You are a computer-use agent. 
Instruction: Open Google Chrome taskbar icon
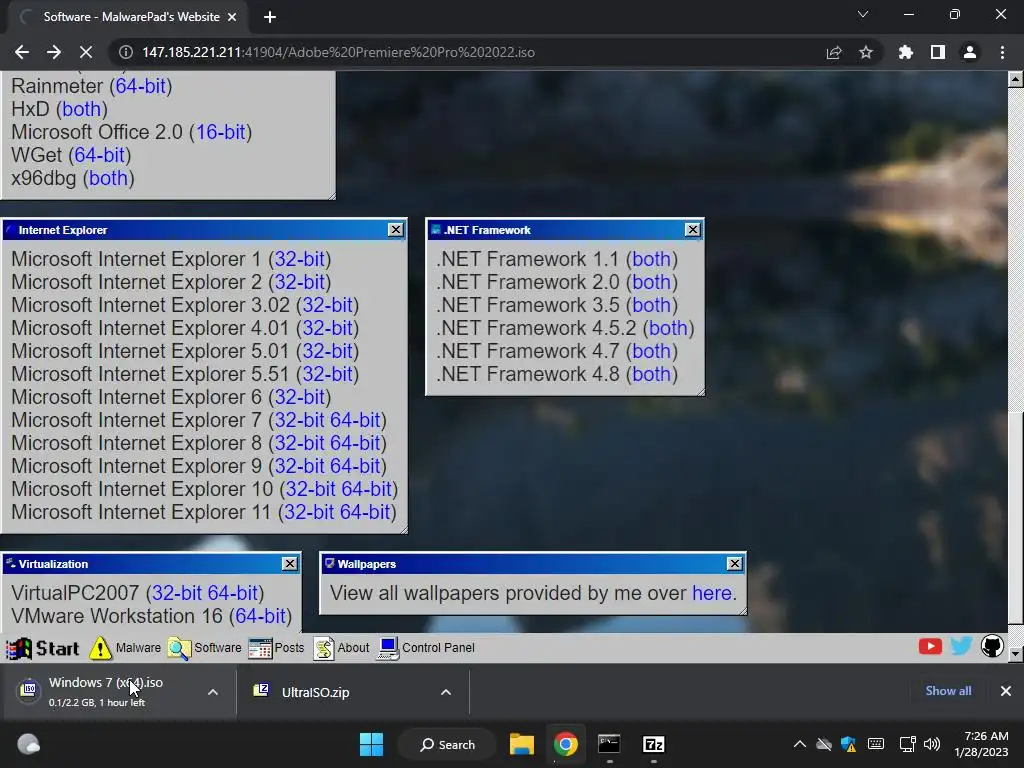(566, 744)
